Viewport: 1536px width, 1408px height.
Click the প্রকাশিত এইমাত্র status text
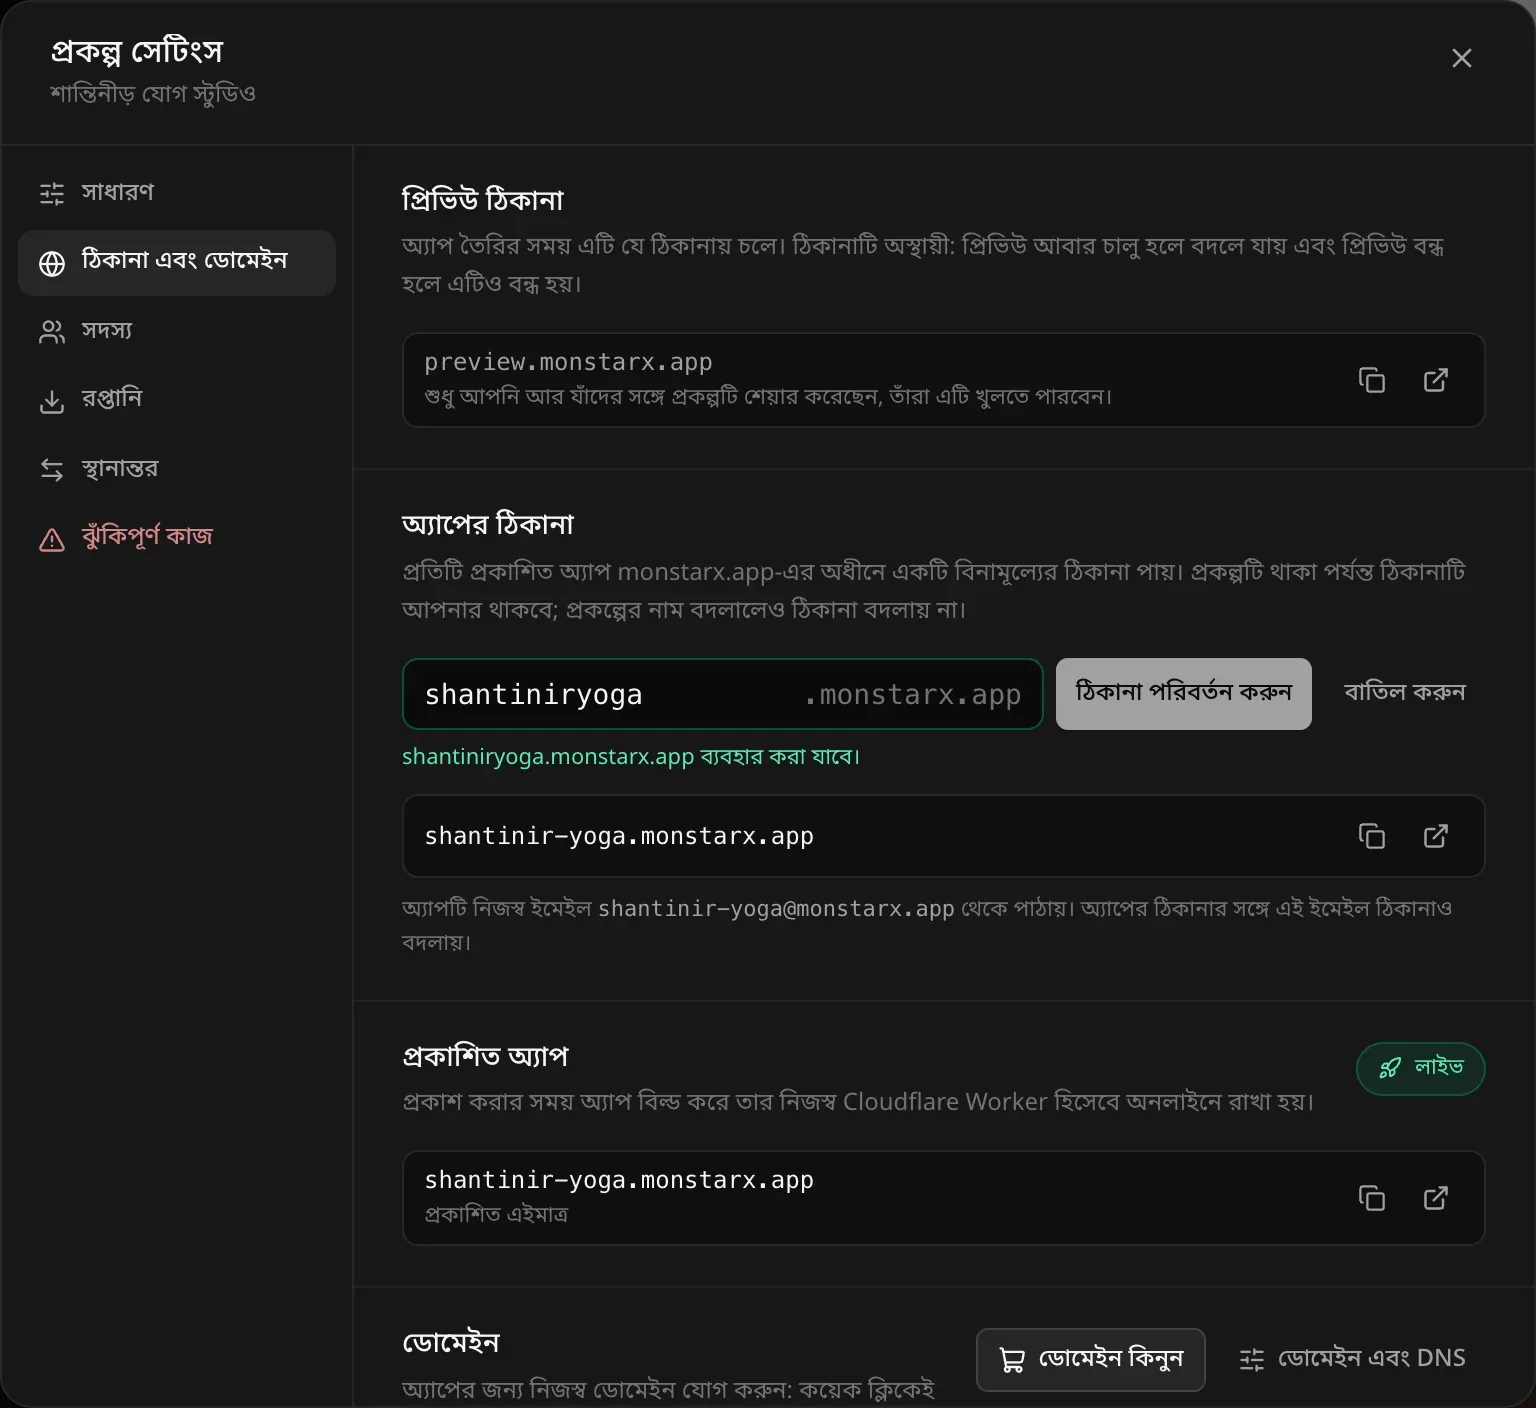pos(496,1214)
